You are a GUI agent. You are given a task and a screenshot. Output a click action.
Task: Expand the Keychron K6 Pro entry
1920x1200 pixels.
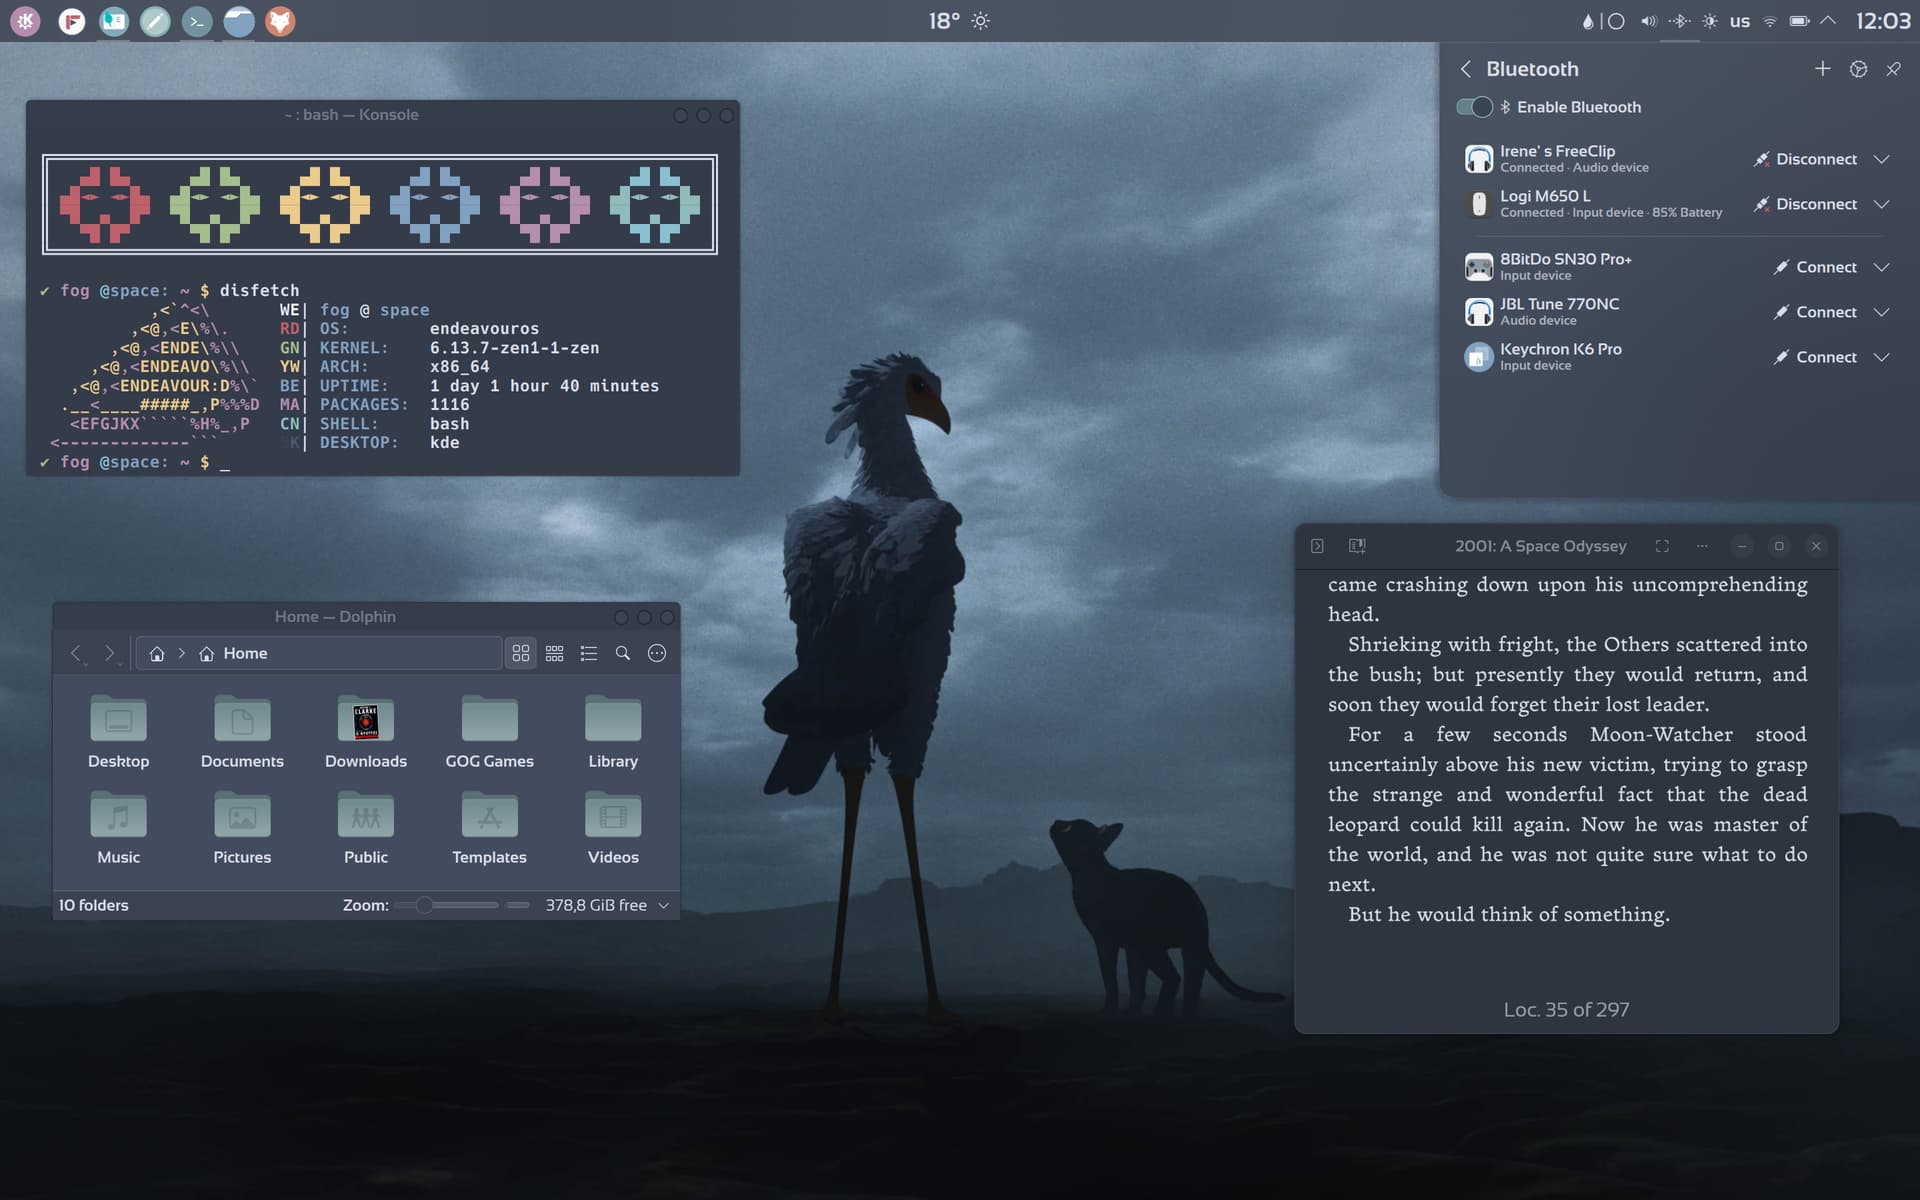tap(1882, 357)
